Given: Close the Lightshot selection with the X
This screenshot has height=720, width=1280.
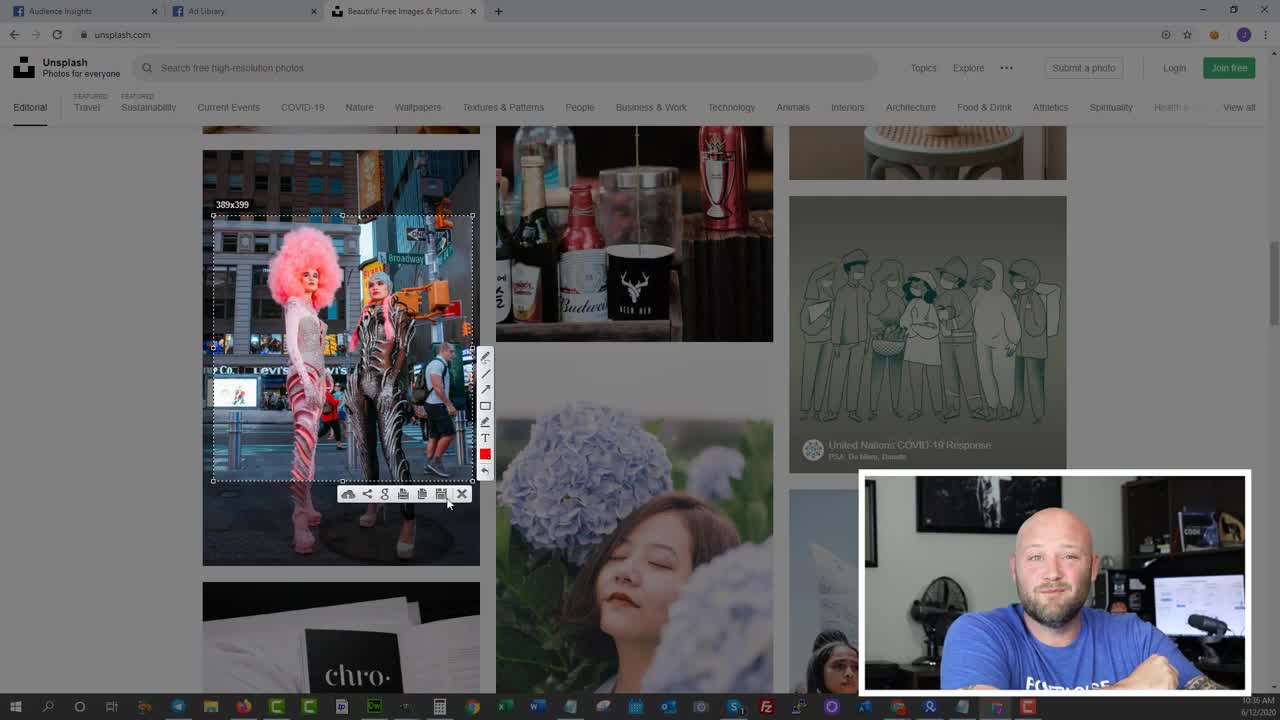Looking at the screenshot, I should pos(462,494).
